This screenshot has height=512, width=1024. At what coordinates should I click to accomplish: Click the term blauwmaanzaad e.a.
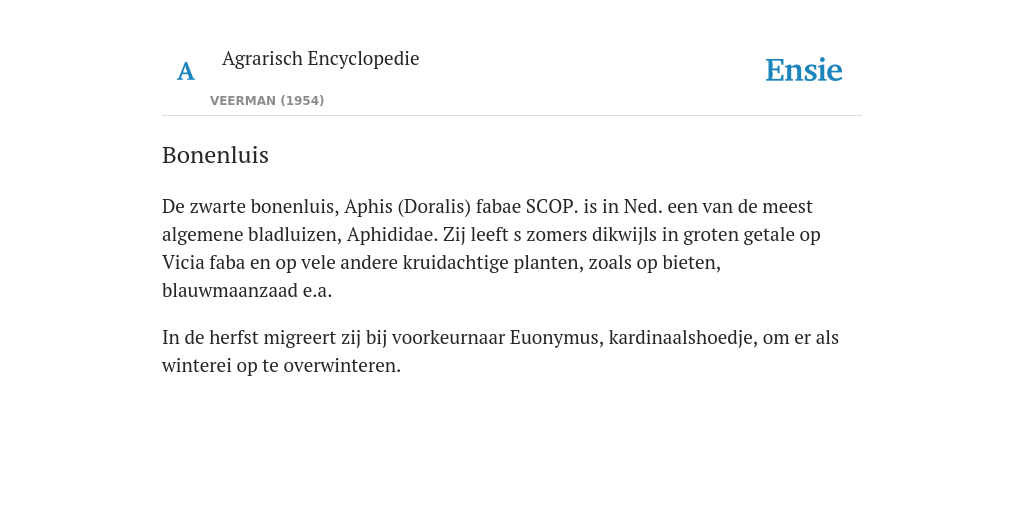tap(247, 291)
